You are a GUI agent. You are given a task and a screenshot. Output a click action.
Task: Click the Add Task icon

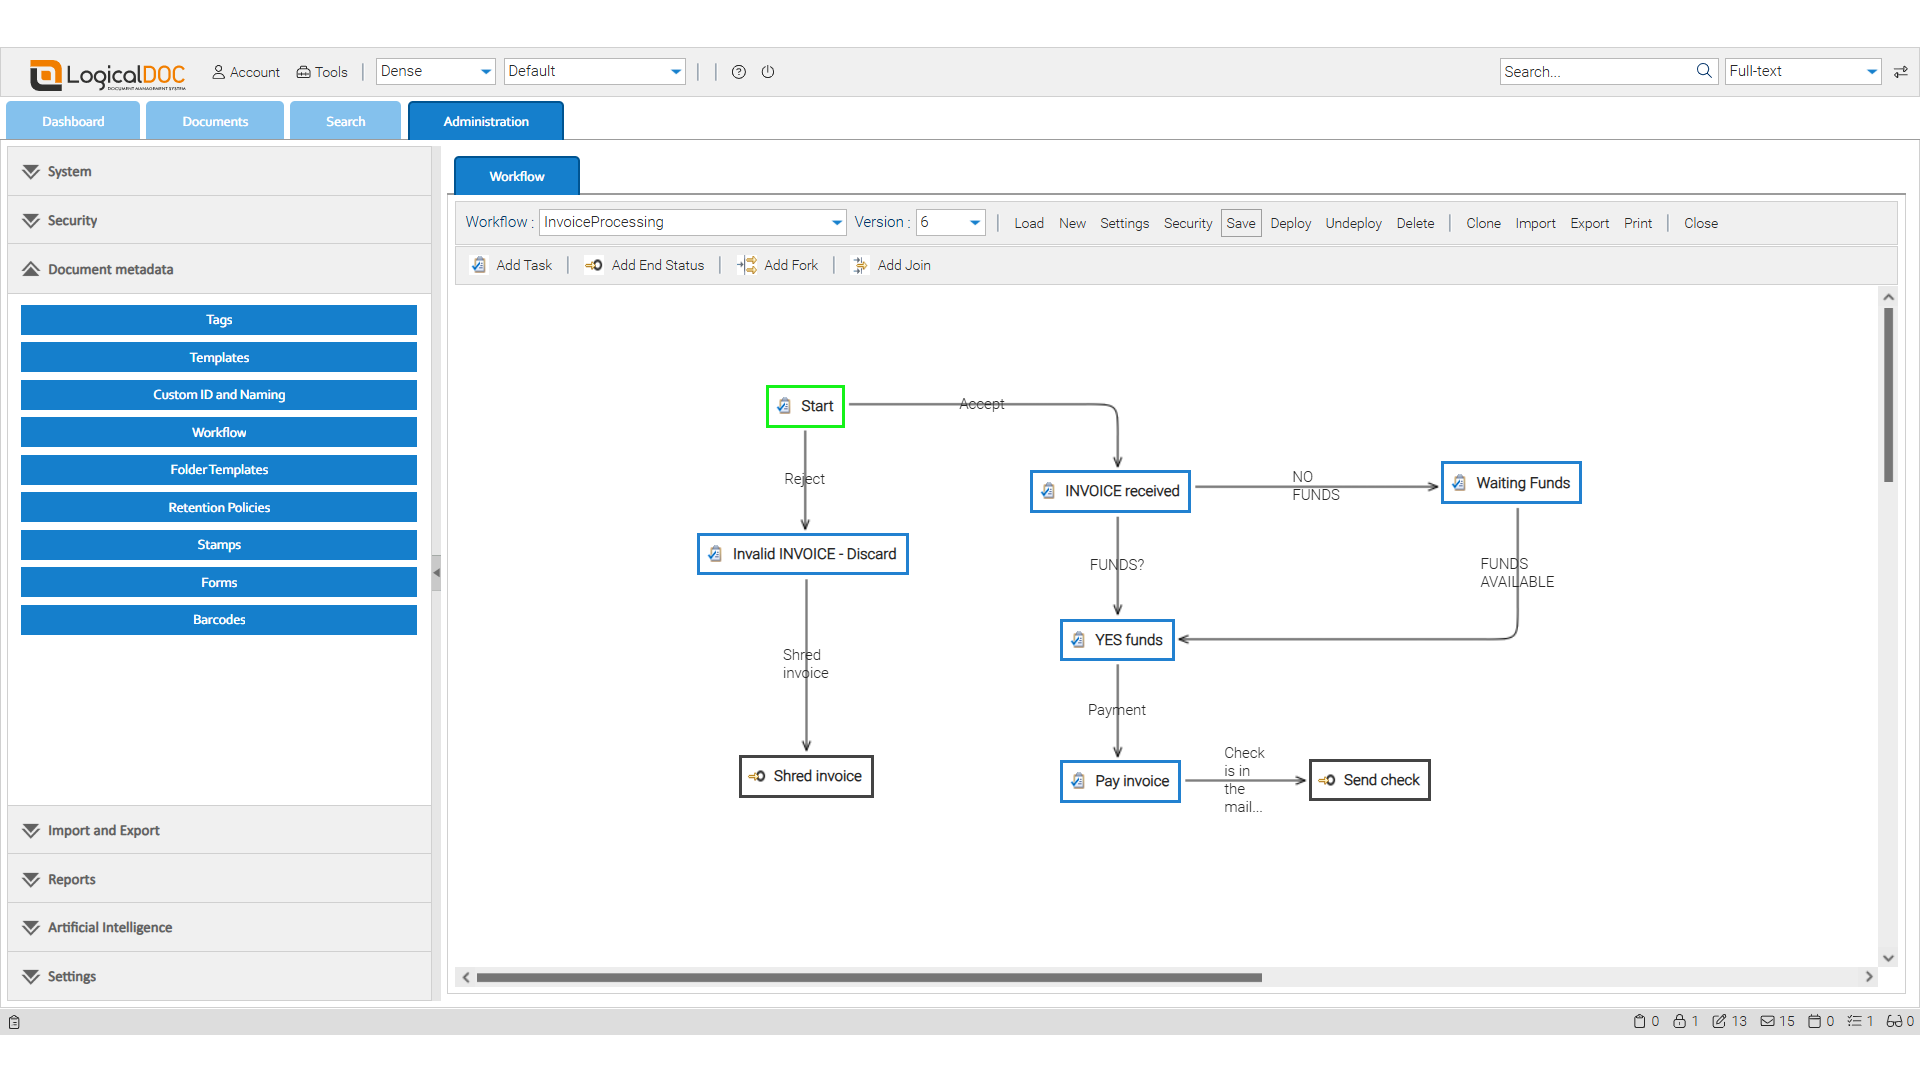point(480,265)
